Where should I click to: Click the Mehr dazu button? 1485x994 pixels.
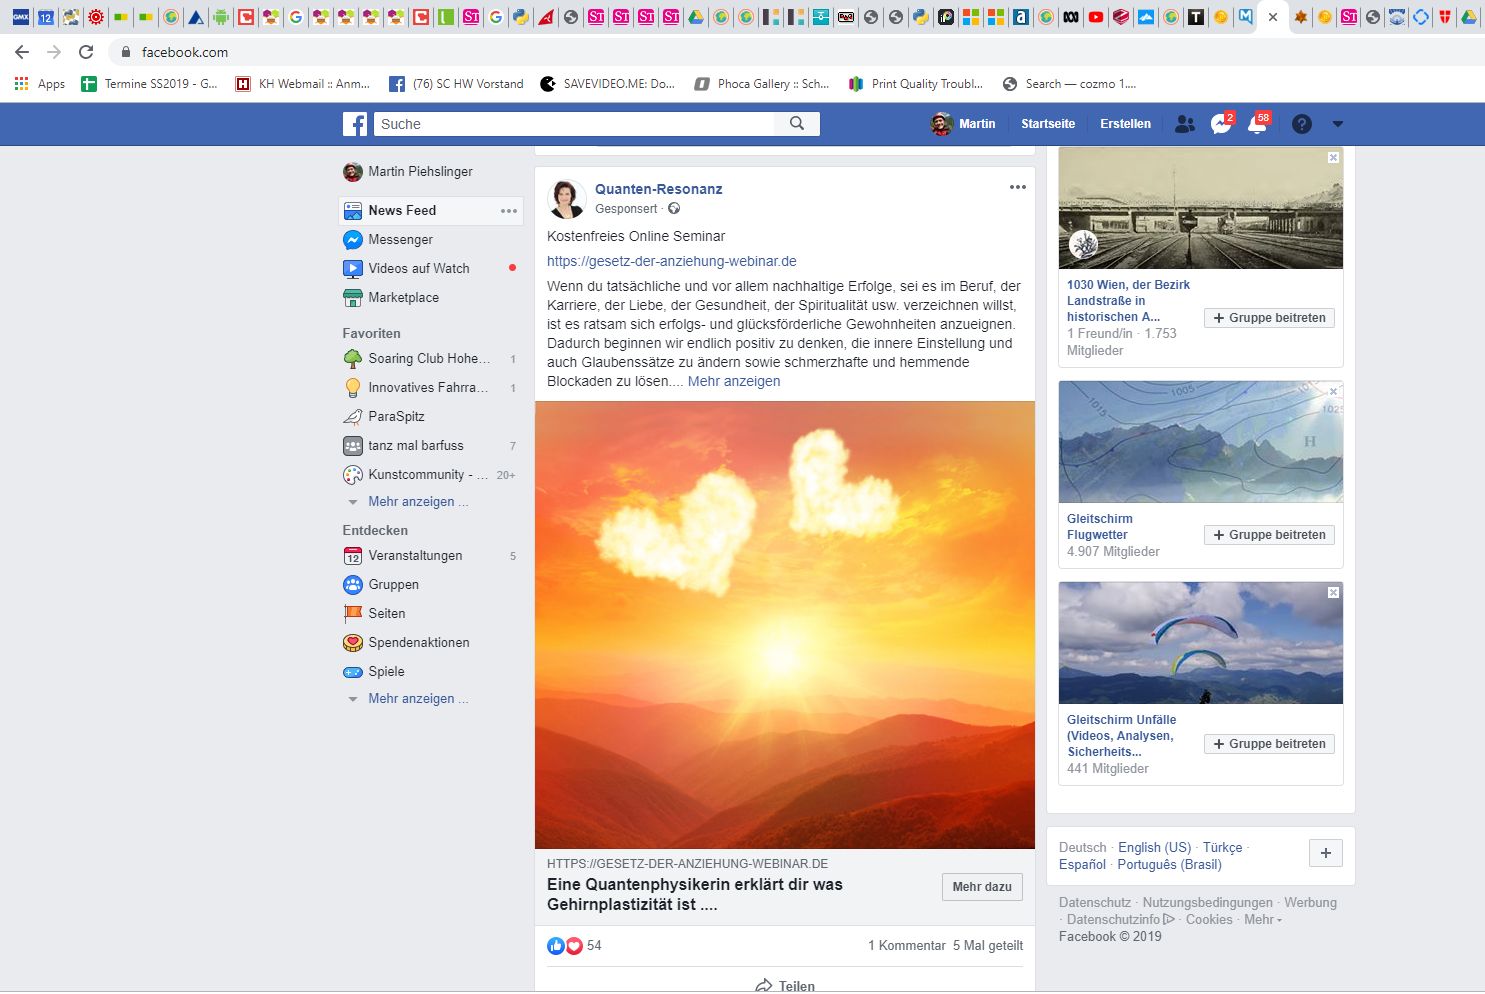[981, 887]
